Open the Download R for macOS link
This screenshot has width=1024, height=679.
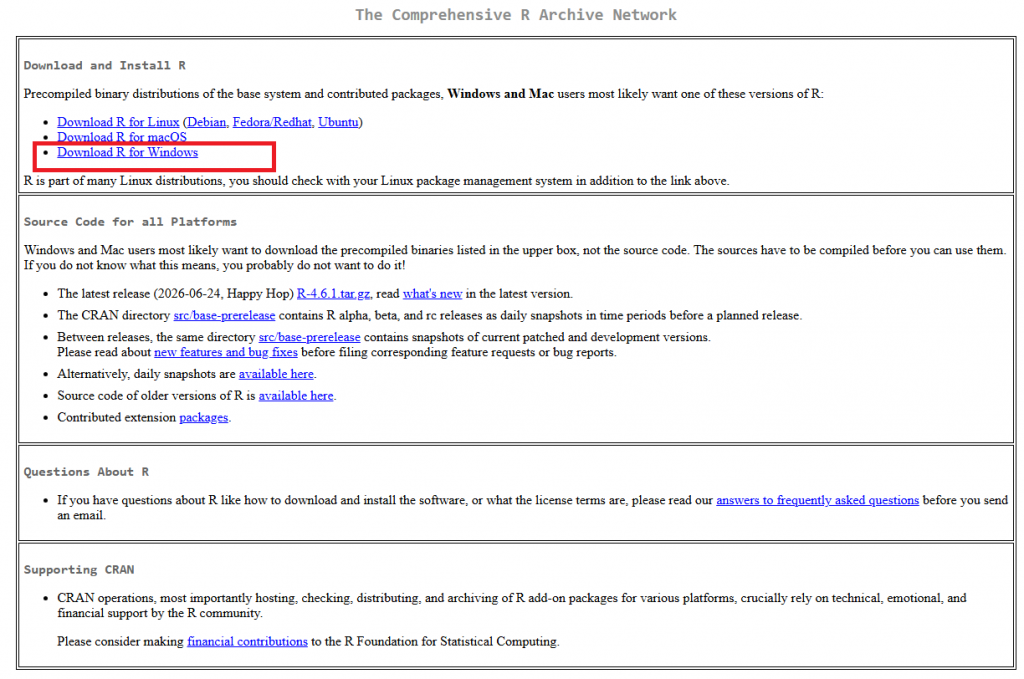122,137
